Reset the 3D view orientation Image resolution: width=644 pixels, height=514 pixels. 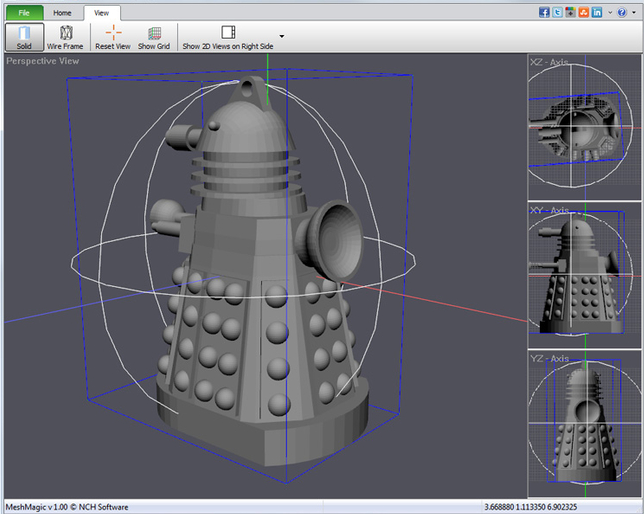[x=113, y=37]
